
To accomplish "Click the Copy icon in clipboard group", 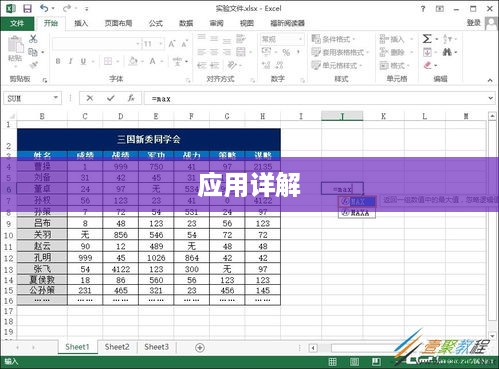I will [33, 52].
